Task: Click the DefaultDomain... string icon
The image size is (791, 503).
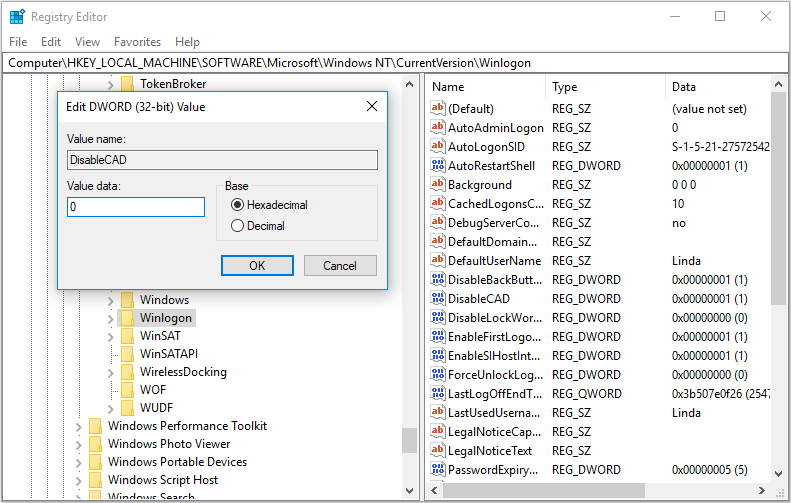Action: click(437, 241)
